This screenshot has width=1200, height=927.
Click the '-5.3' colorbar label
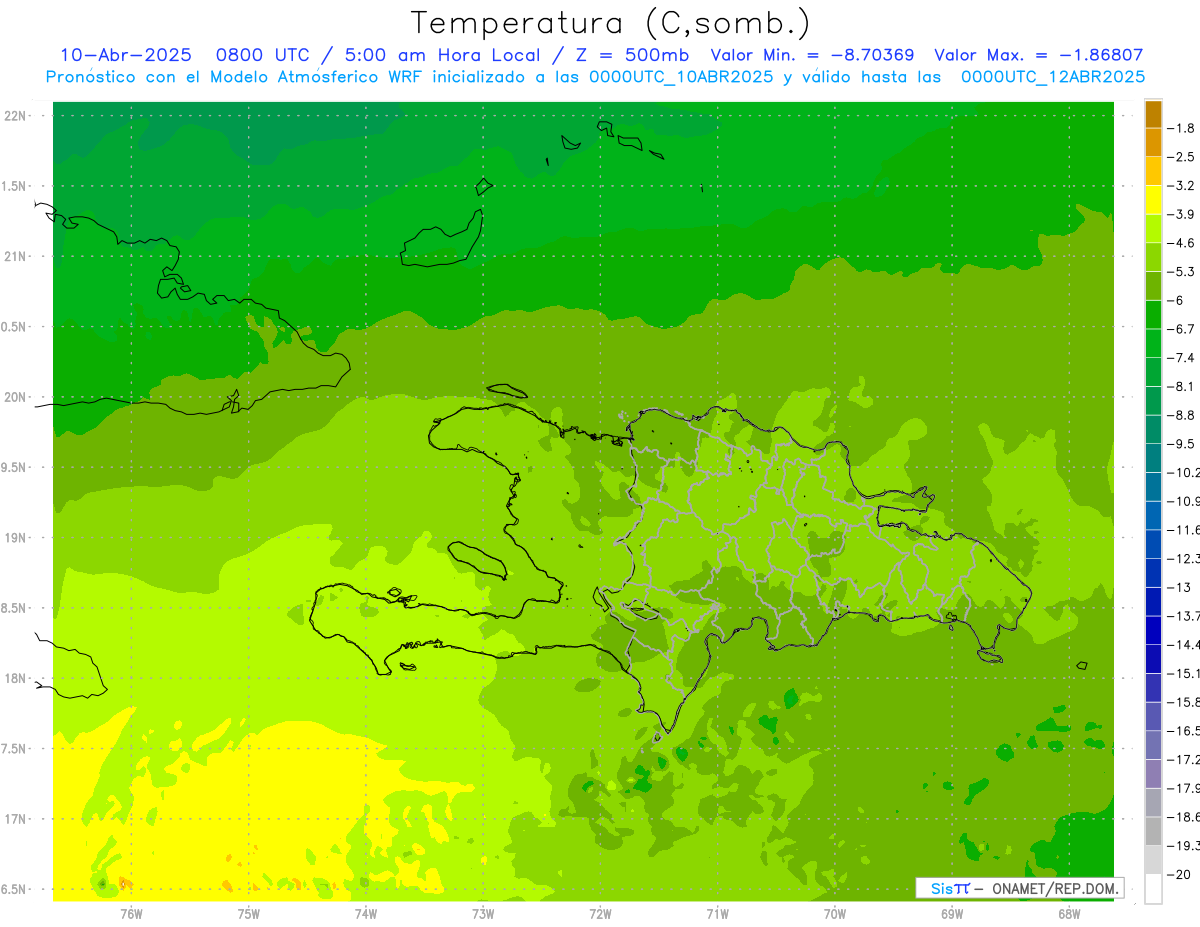tap(1183, 272)
